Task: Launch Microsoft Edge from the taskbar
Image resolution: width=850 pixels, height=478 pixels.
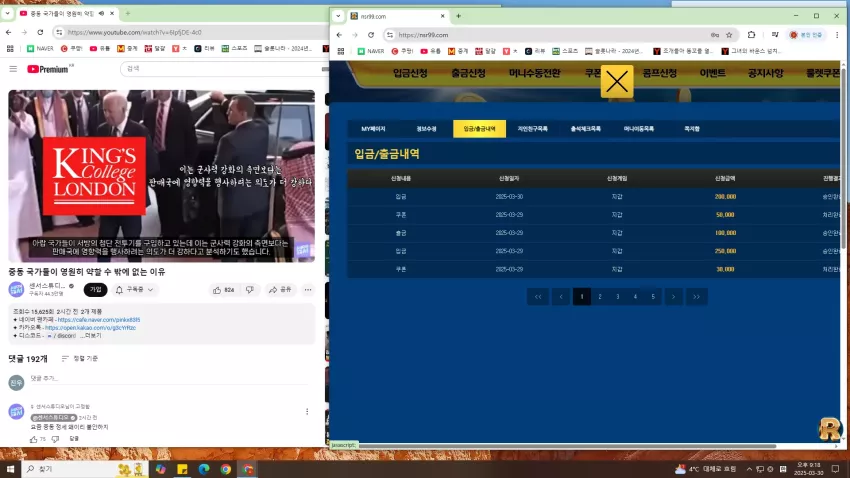Action: 204,469
